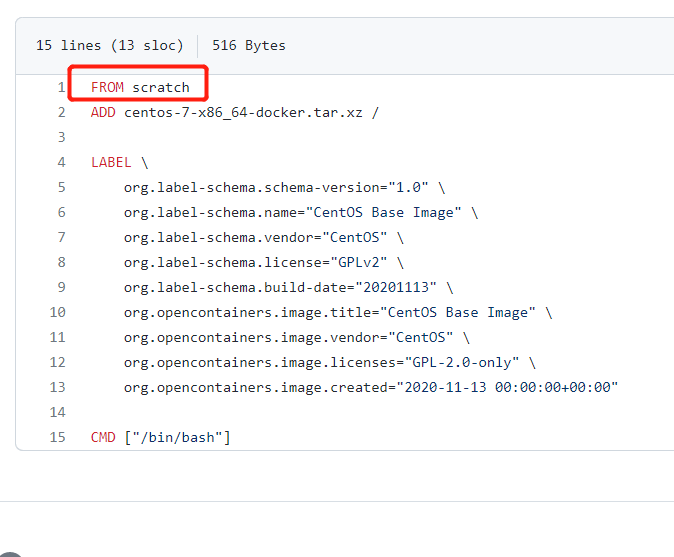Click org.opencontainers.image.vendor line
This screenshot has width=674, height=557.
pos(297,337)
